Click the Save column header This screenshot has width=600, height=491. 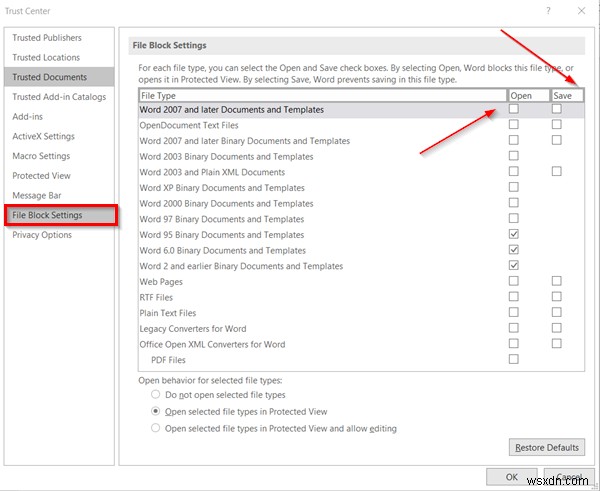[567, 95]
